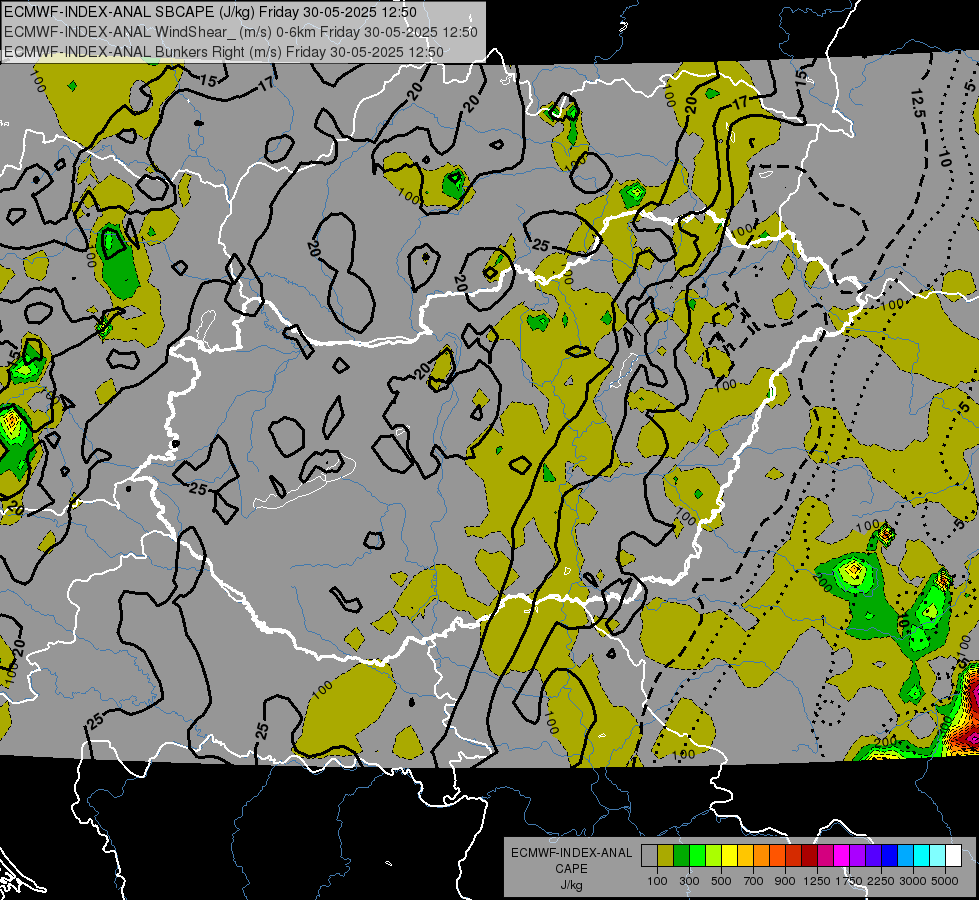Viewport: 979px width, 900px height.
Task: Click the red legend swatch after 900
Action: pos(794,856)
